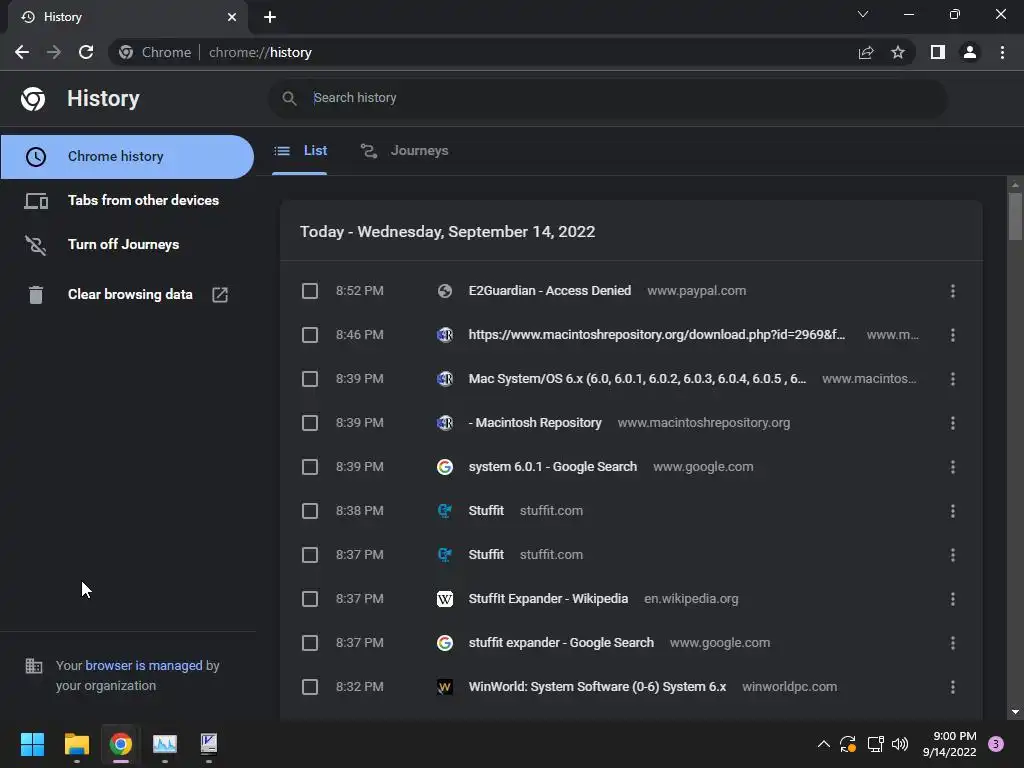Check the system 6.0.1 Google Search entry
1024x768 pixels.
tap(310, 467)
